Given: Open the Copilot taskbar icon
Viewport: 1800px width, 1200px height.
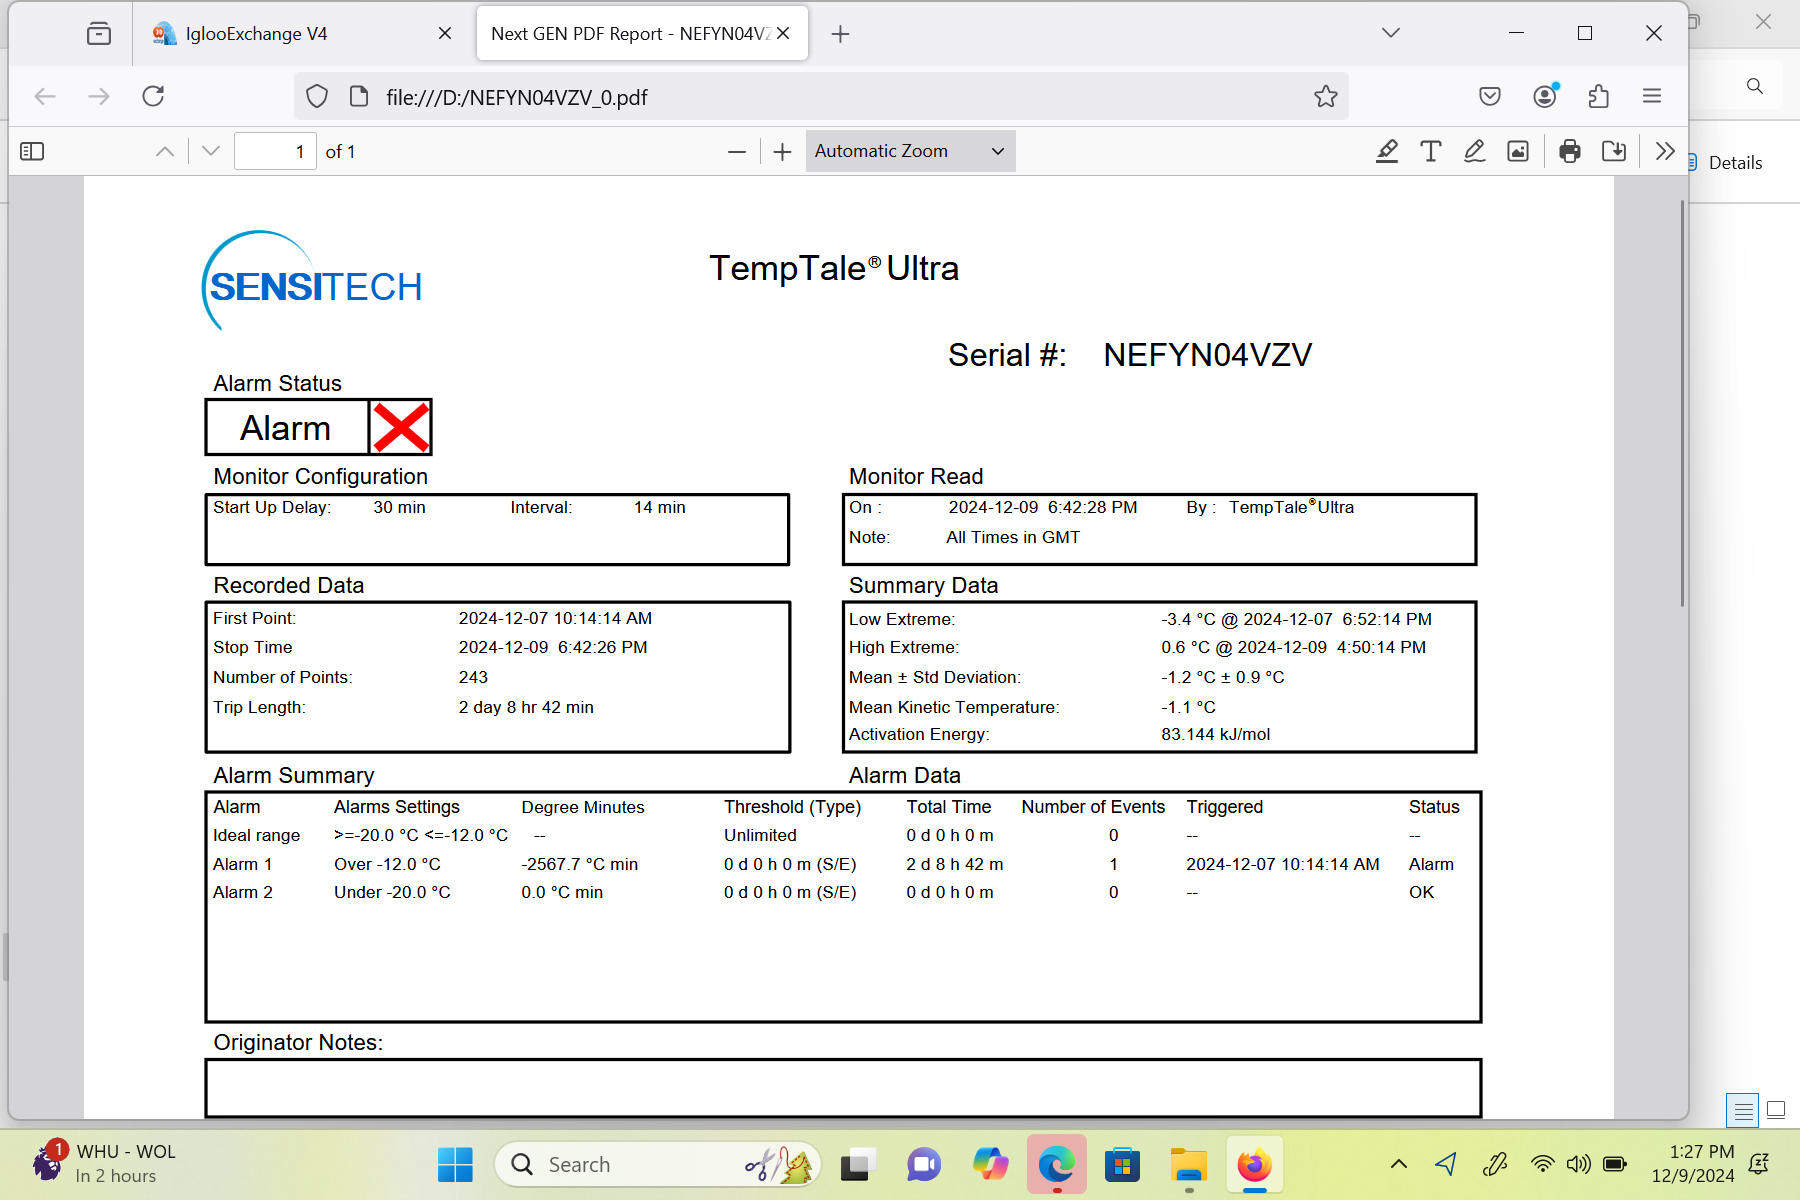Looking at the screenshot, I should (990, 1165).
